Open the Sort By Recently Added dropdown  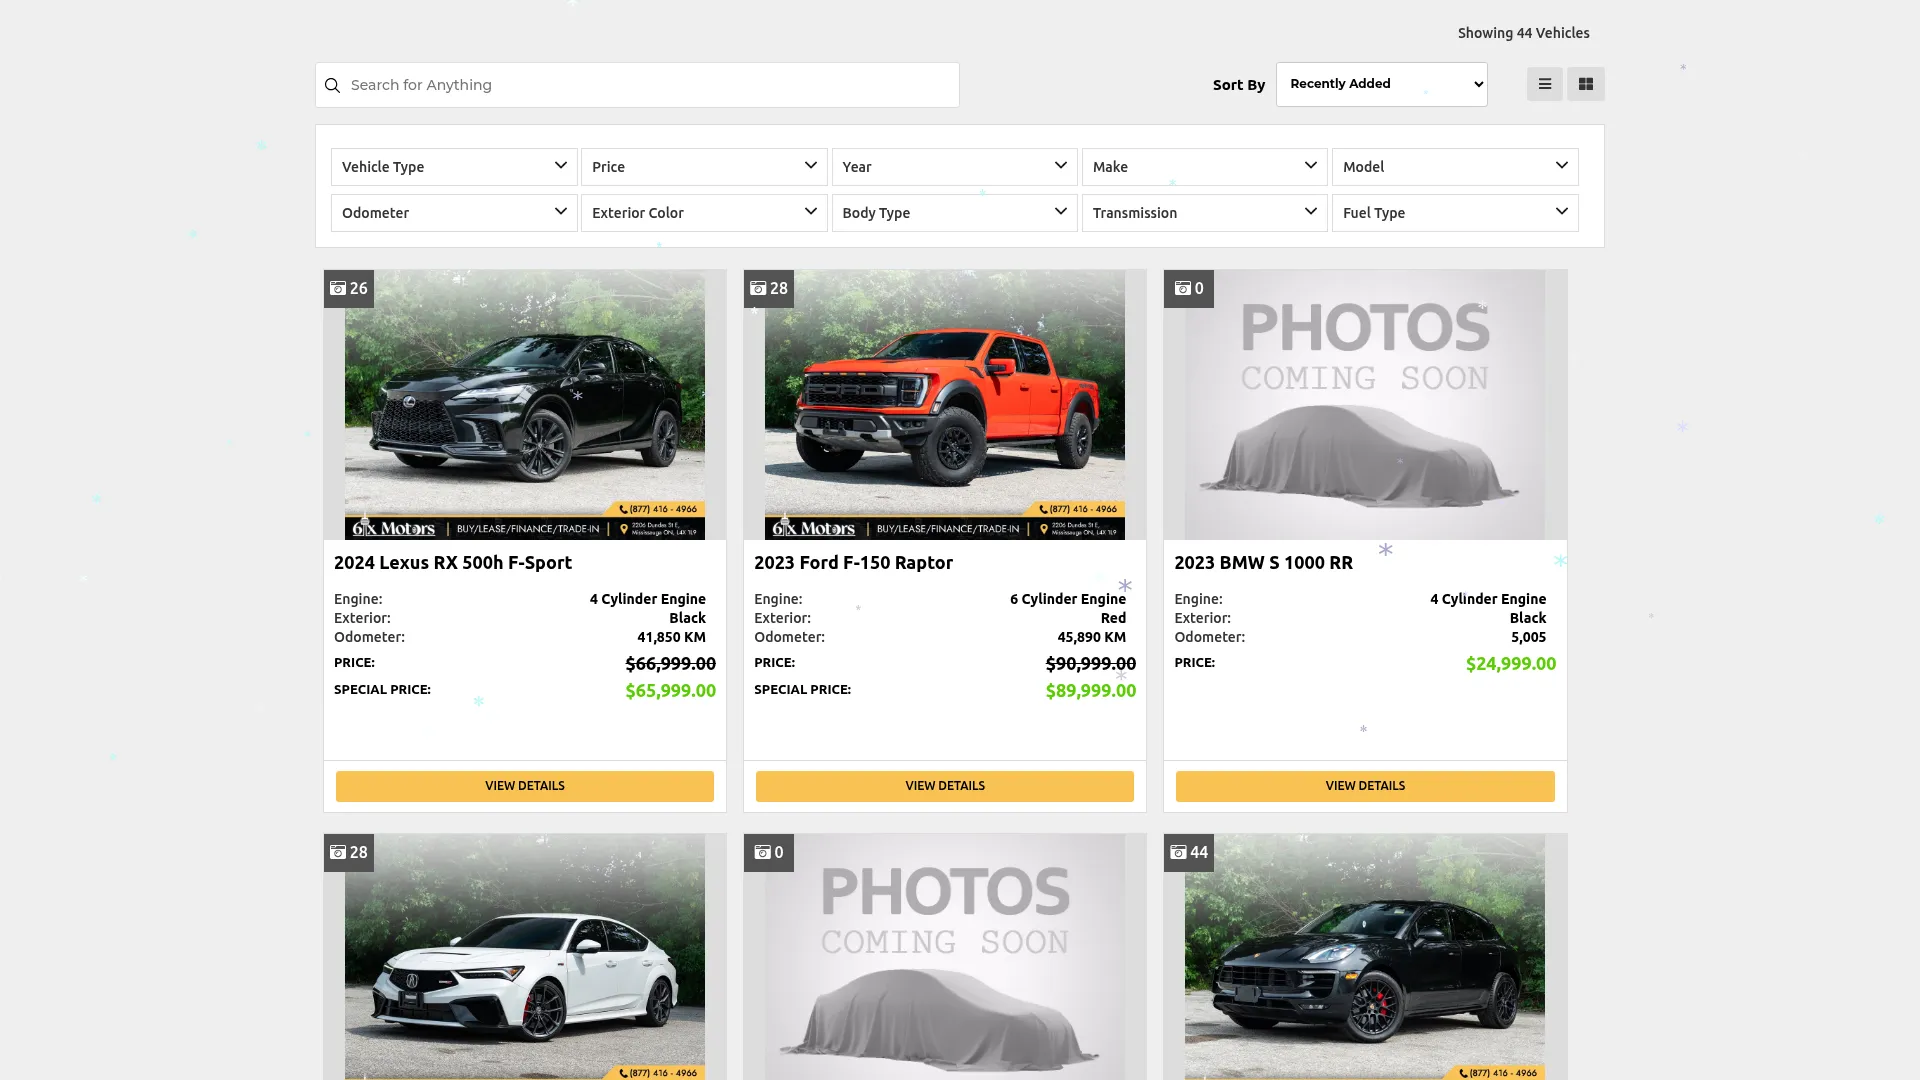pyautogui.click(x=1381, y=84)
